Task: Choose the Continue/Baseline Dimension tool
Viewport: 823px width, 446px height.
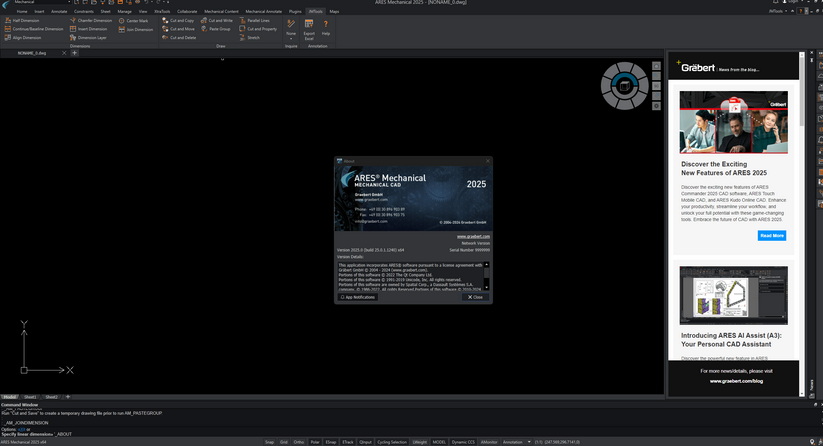Action: click(34, 29)
